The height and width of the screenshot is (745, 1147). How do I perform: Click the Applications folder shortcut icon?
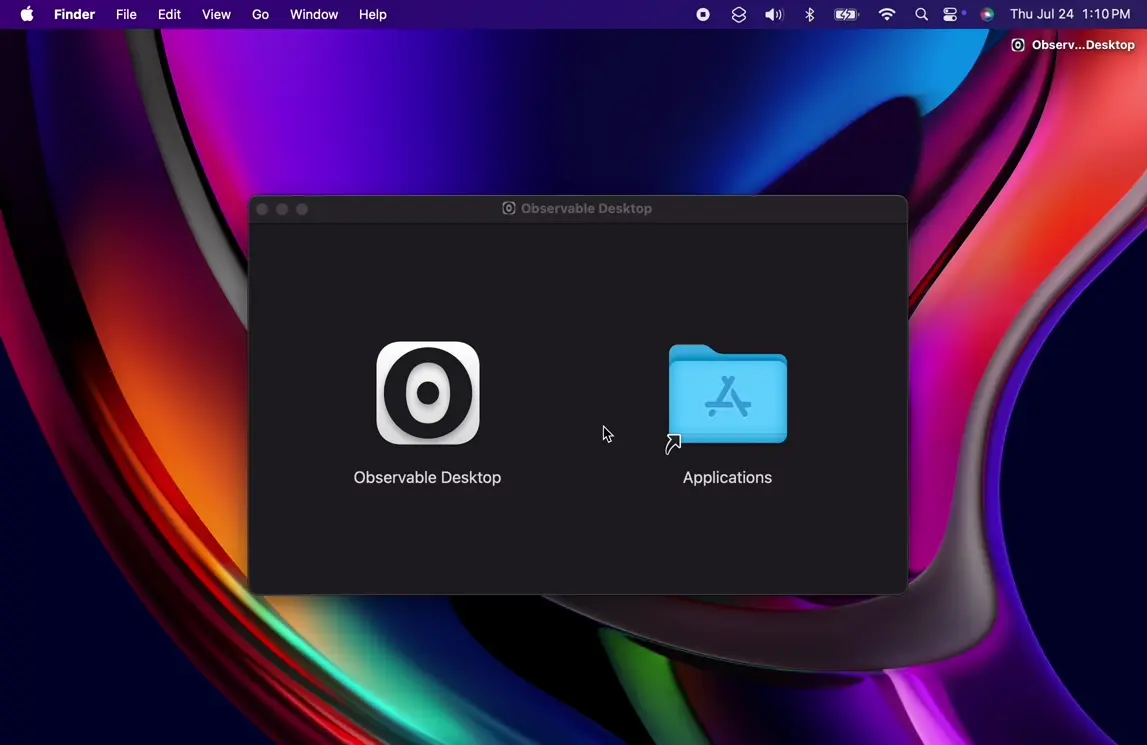tap(727, 395)
